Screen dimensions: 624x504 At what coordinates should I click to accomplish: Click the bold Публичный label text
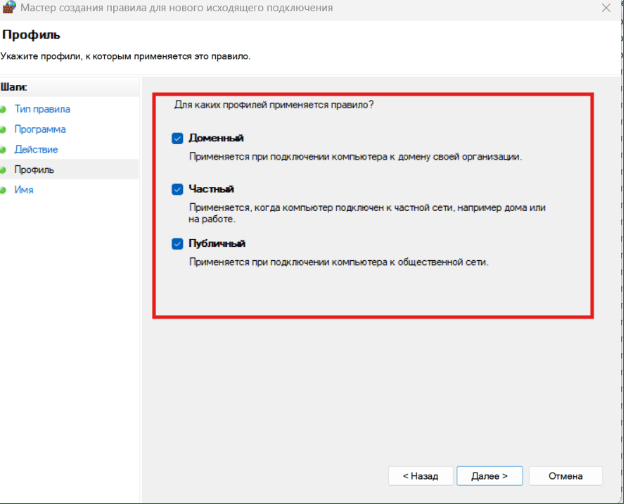pos(217,243)
